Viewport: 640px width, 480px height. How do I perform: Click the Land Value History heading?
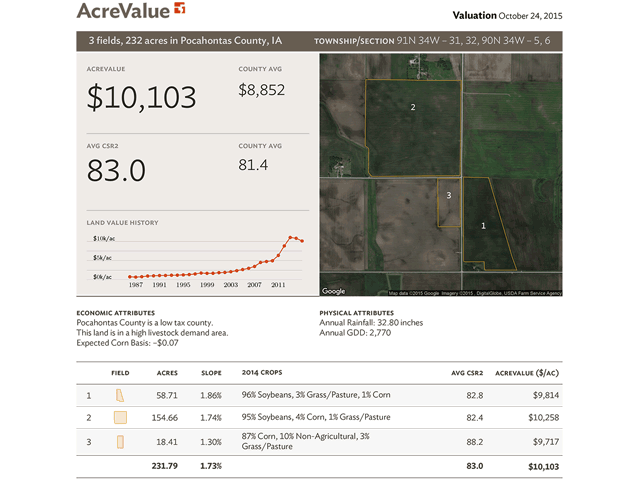tap(122, 223)
